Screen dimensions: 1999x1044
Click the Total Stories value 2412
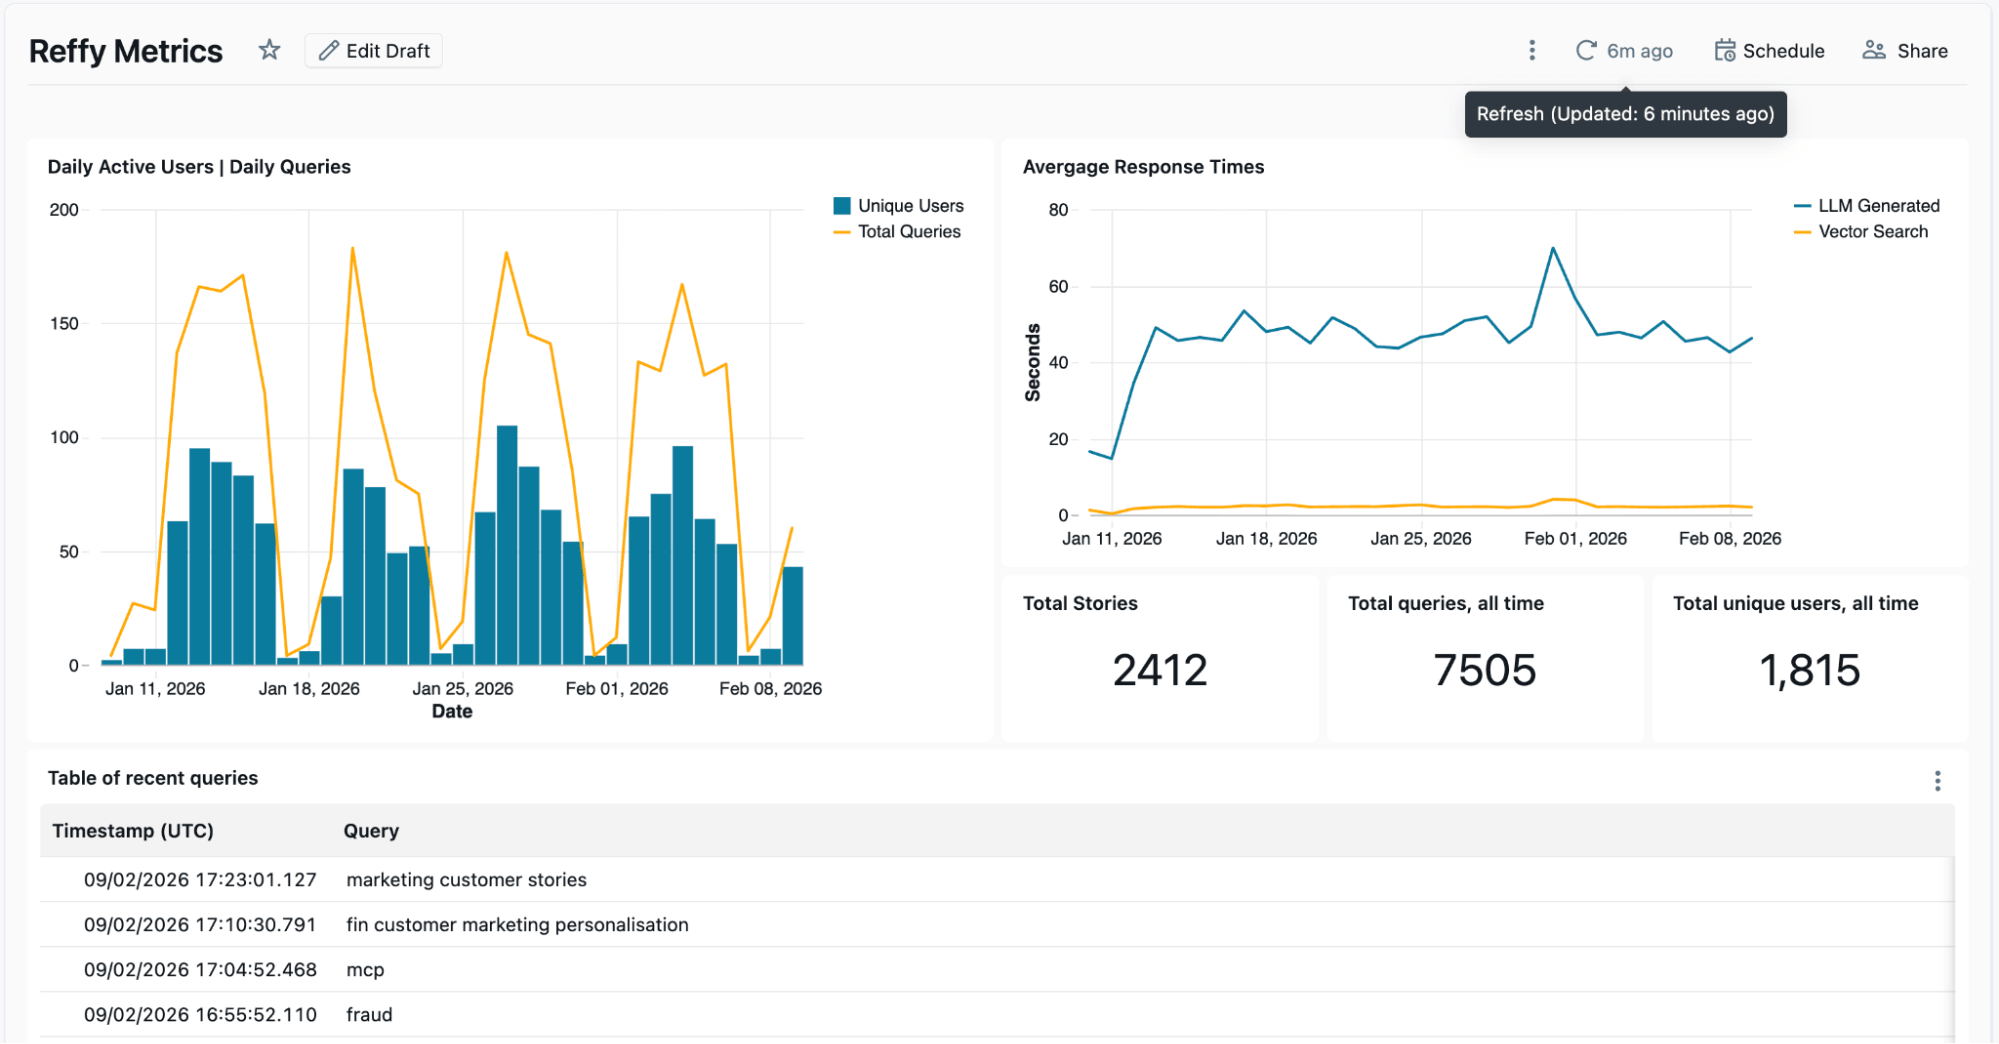1160,670
